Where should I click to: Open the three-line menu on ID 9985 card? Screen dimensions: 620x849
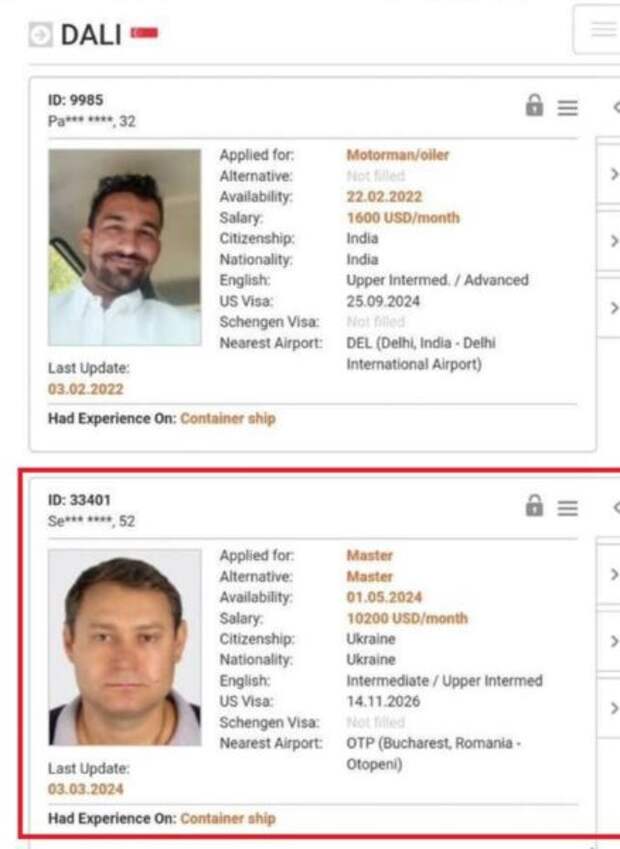click(x=567, y=108)
